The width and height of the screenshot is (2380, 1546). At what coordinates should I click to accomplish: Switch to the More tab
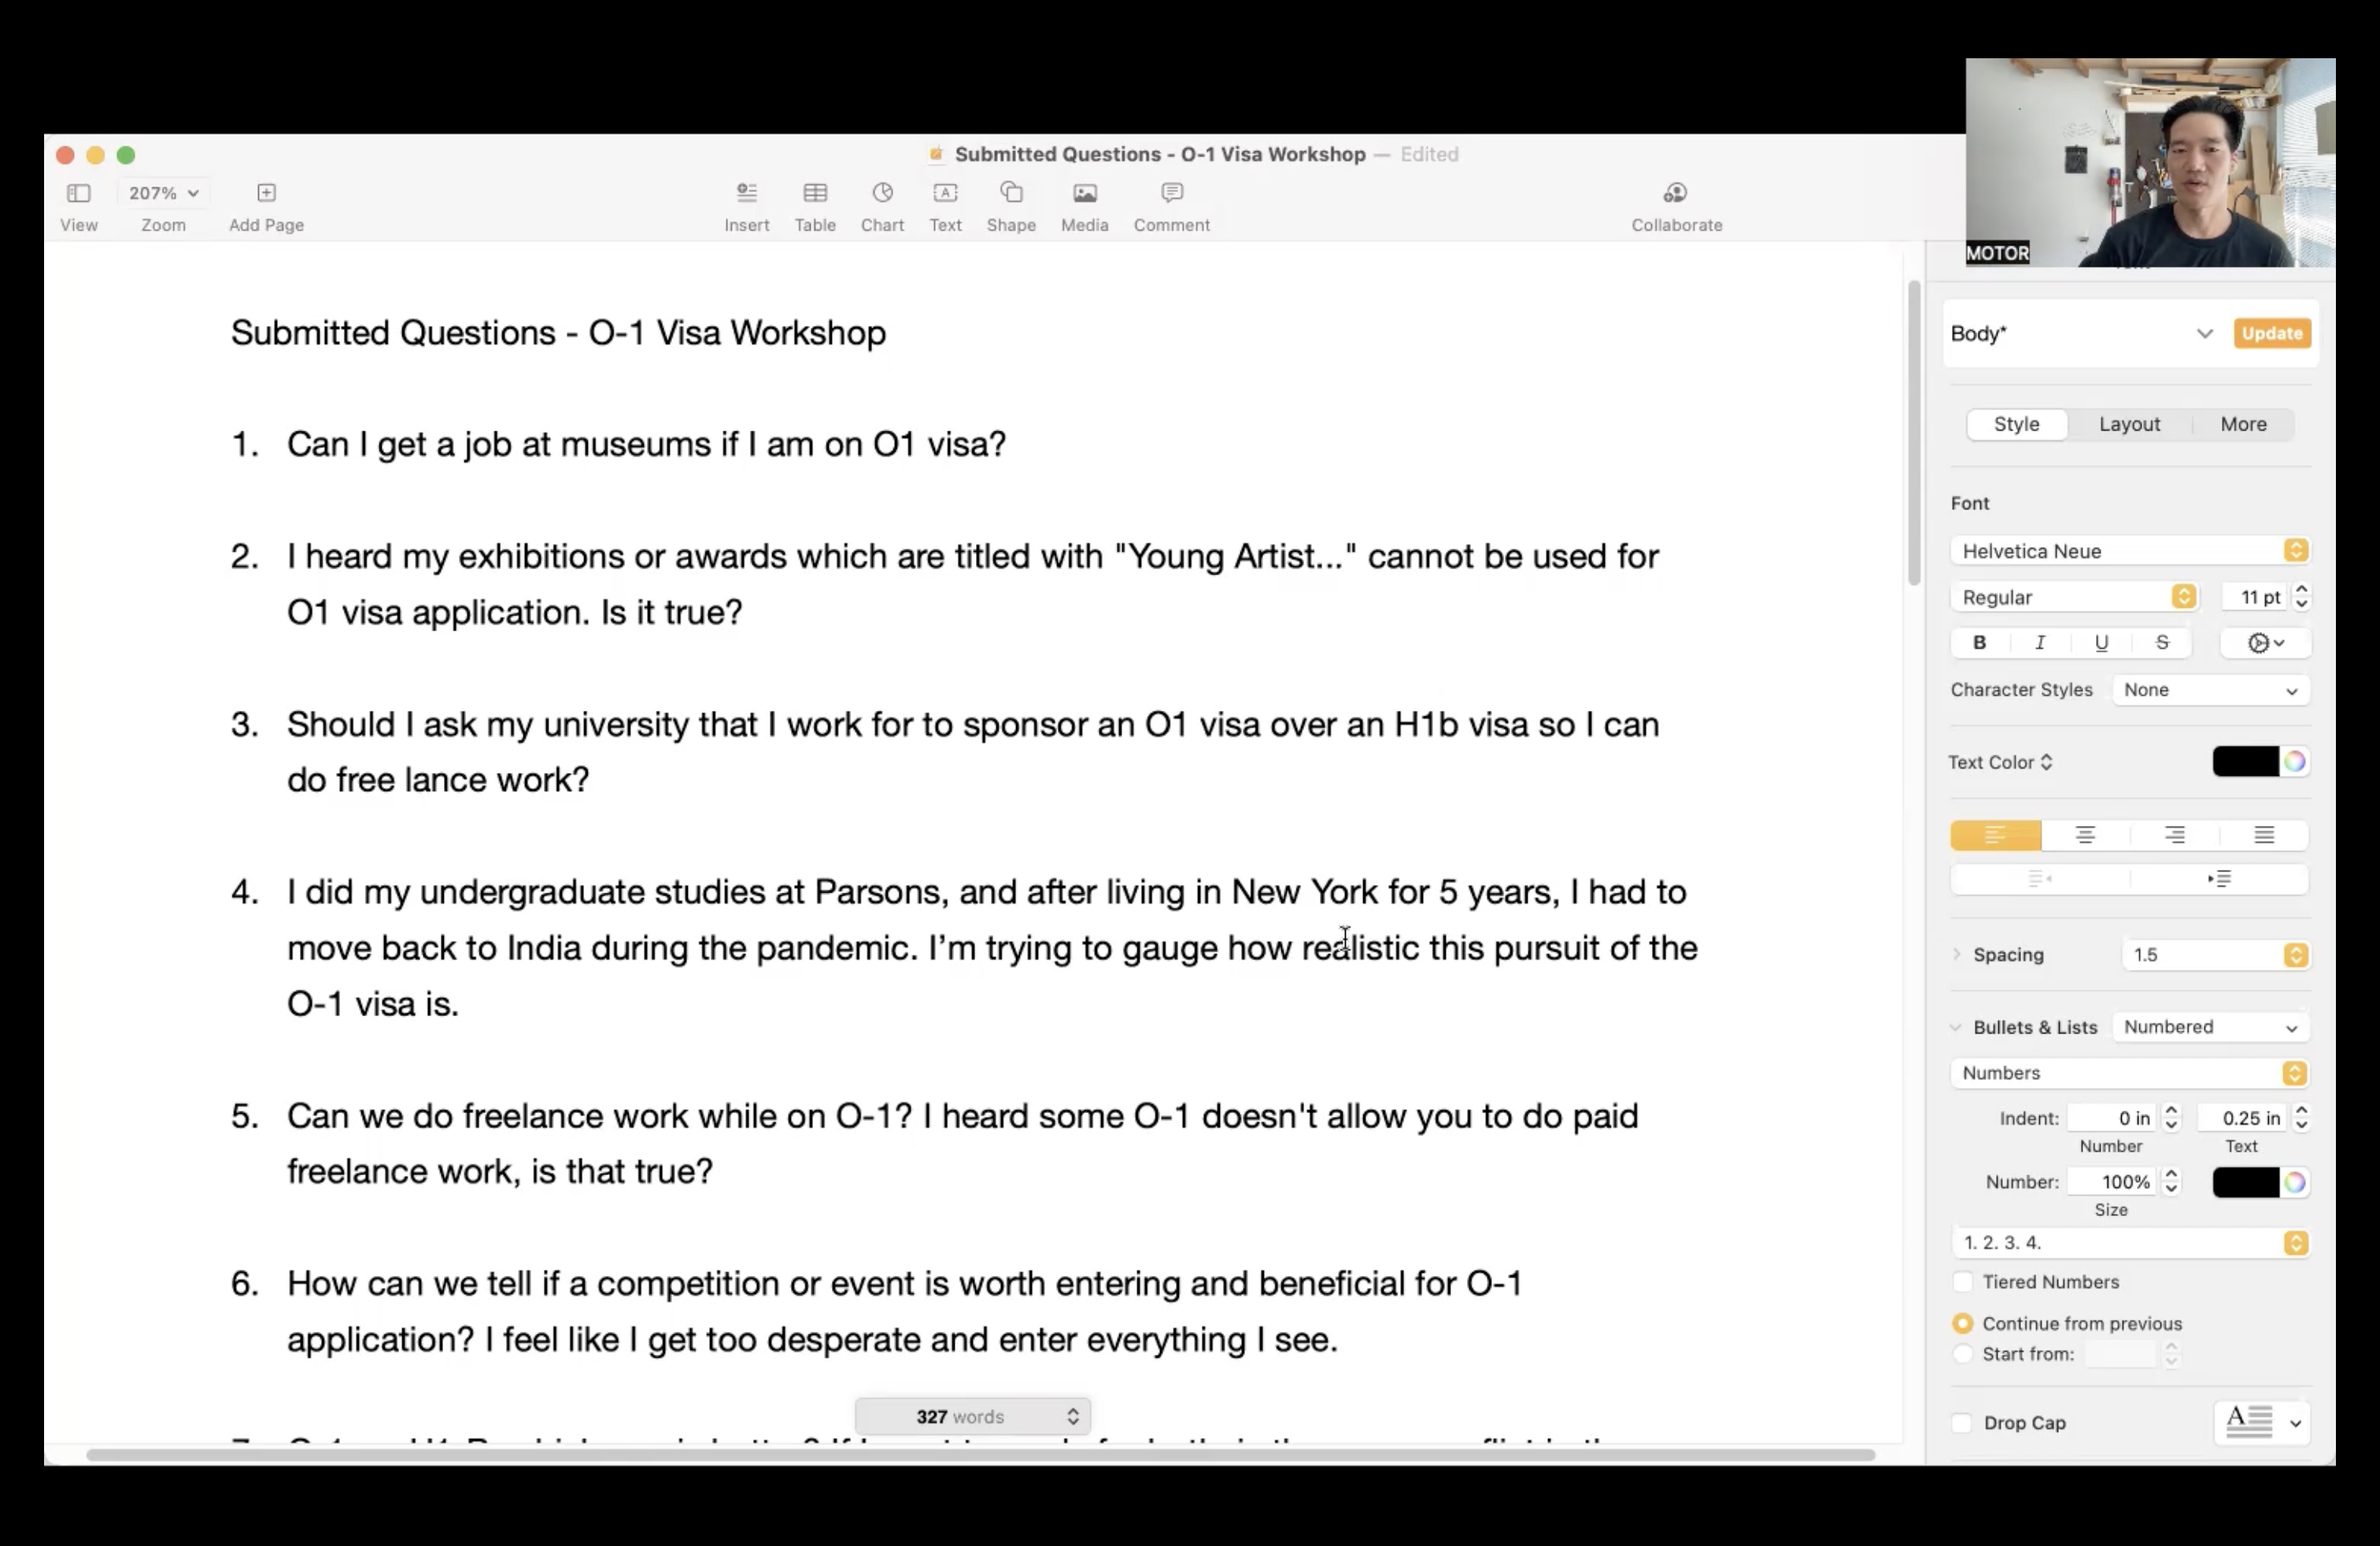click(2243, 424)
